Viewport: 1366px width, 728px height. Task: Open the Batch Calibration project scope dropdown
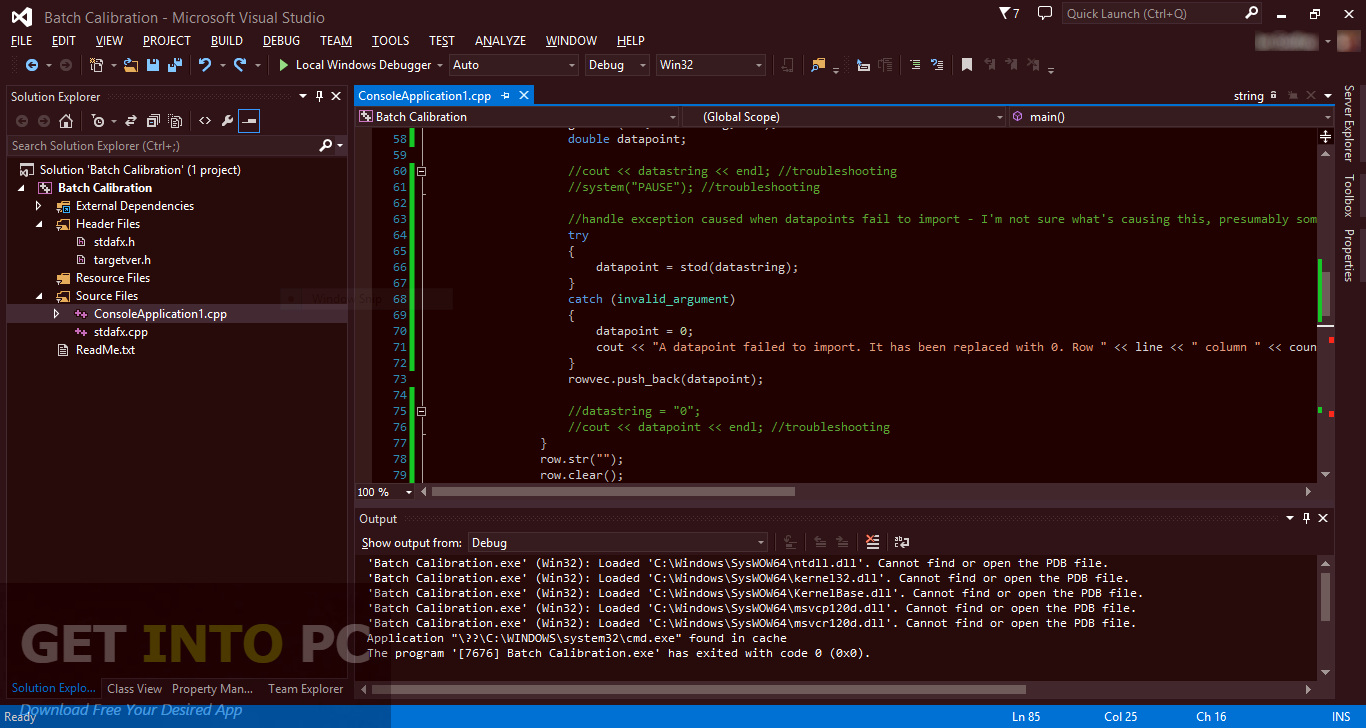click(517, 117)
